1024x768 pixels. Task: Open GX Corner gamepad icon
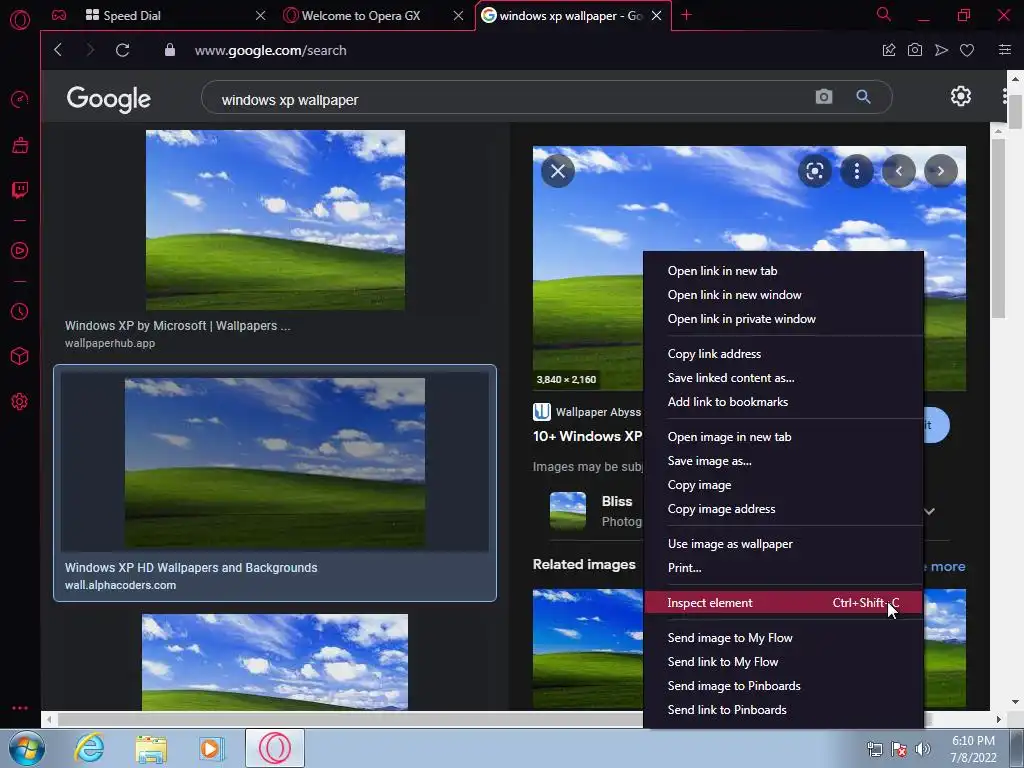pyautogui.click(x=59, y=15)
